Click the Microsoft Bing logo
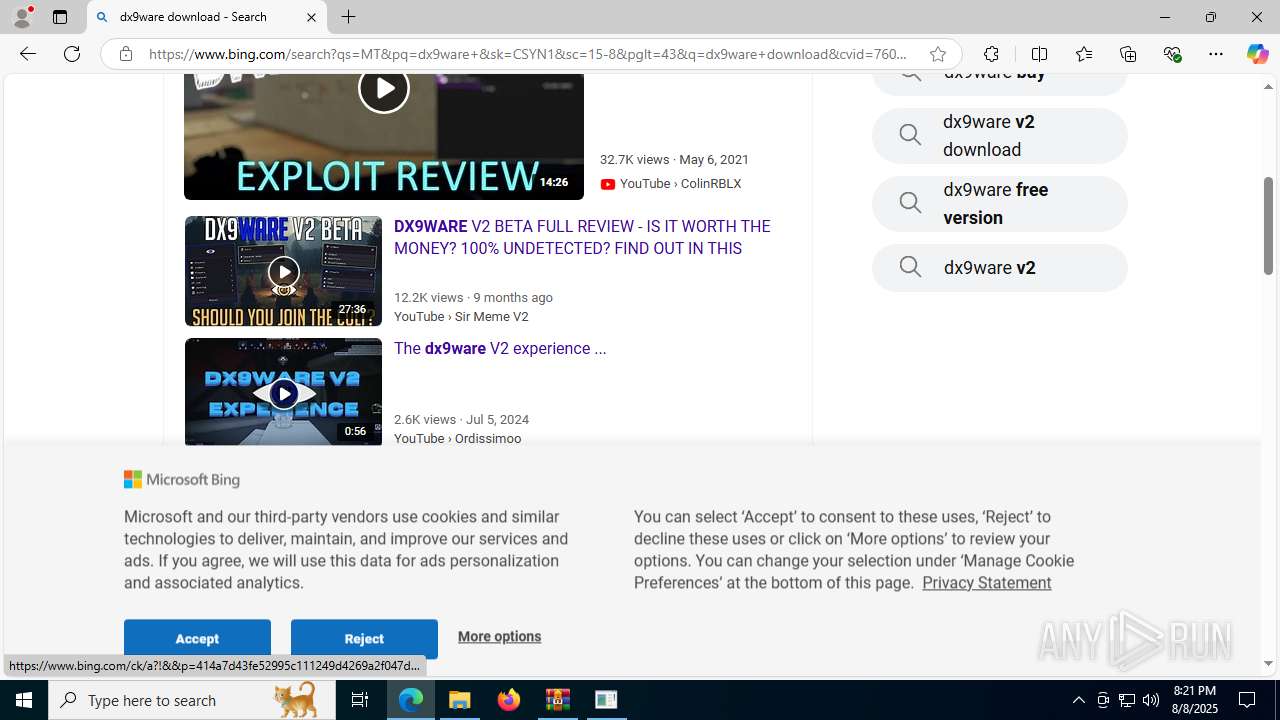Screen dimensions: 1280x720 (182, 480)
